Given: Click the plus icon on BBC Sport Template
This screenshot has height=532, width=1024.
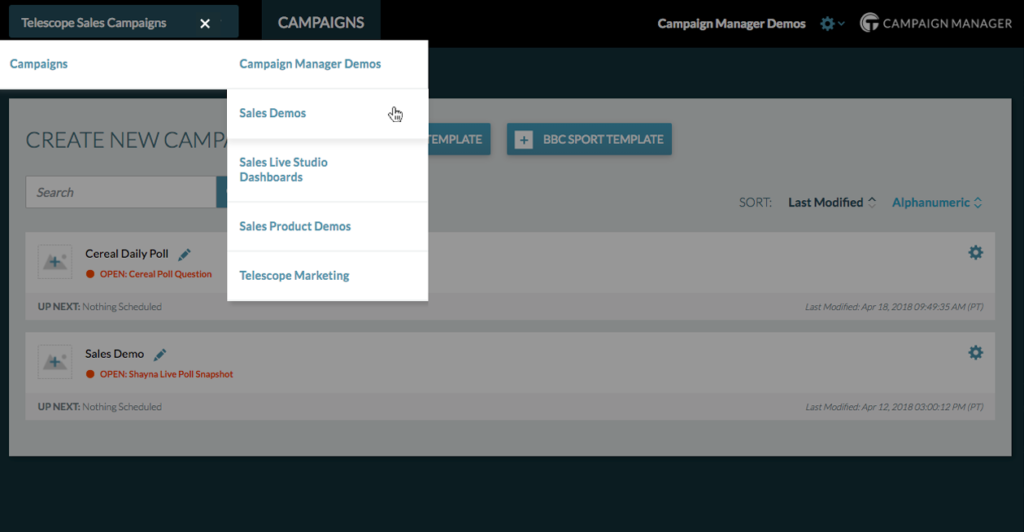Looking at the screenshot, I should 524,140.
